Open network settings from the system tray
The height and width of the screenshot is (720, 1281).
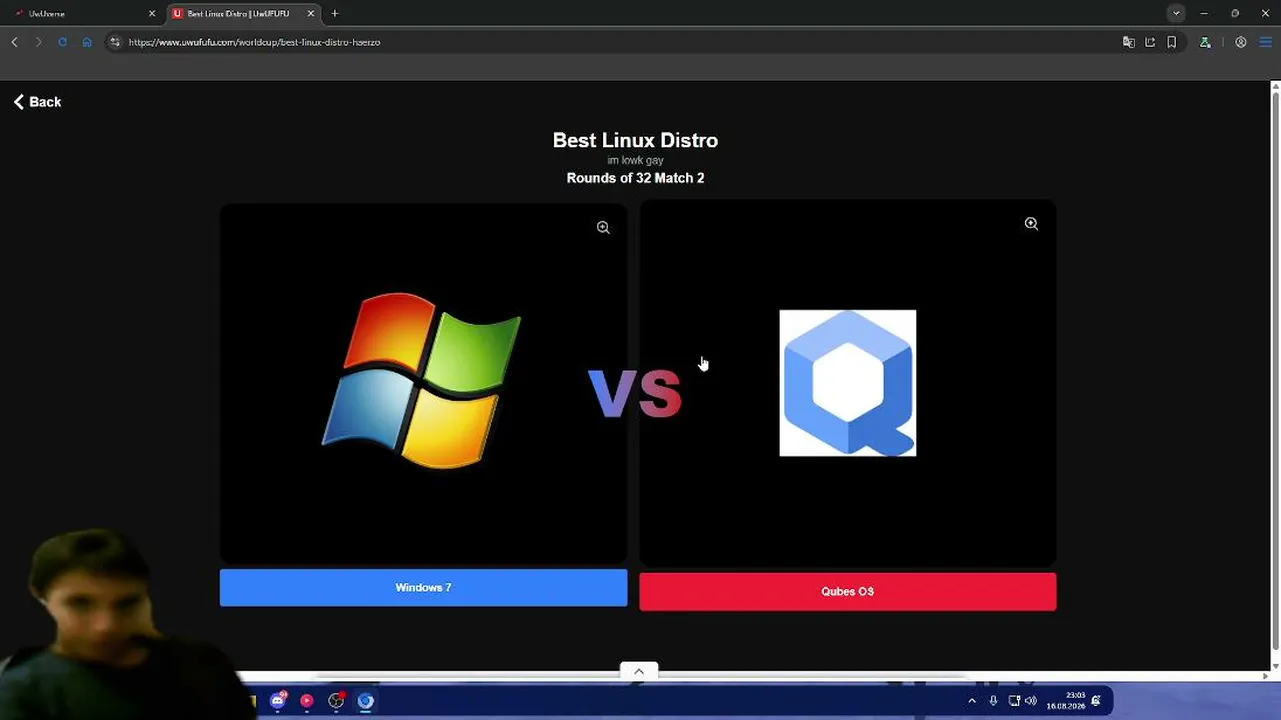(1014, 701)
